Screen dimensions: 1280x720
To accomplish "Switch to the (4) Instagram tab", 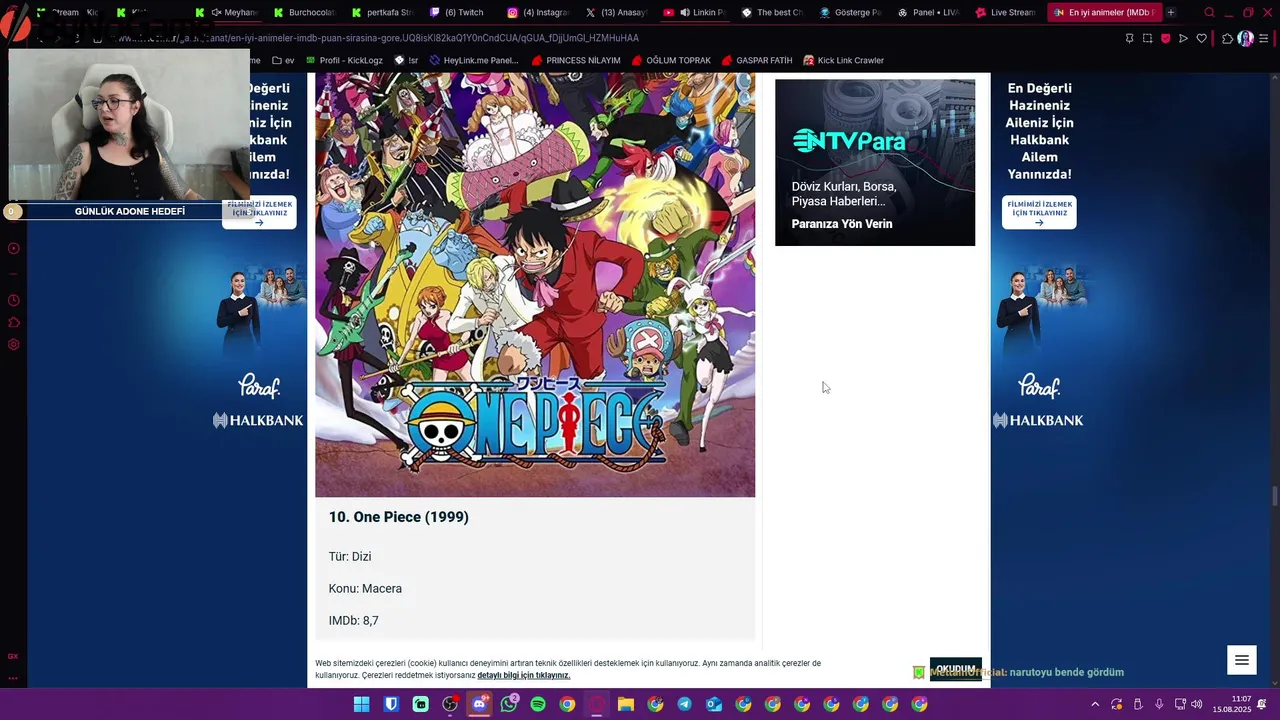I will click(539, 12).
